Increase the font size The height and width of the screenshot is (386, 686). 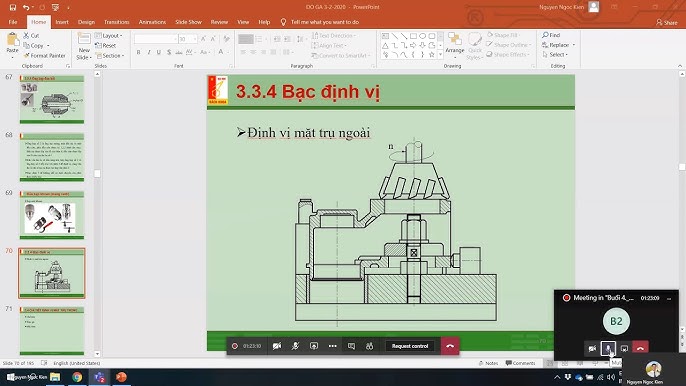(x=203, y=39)
